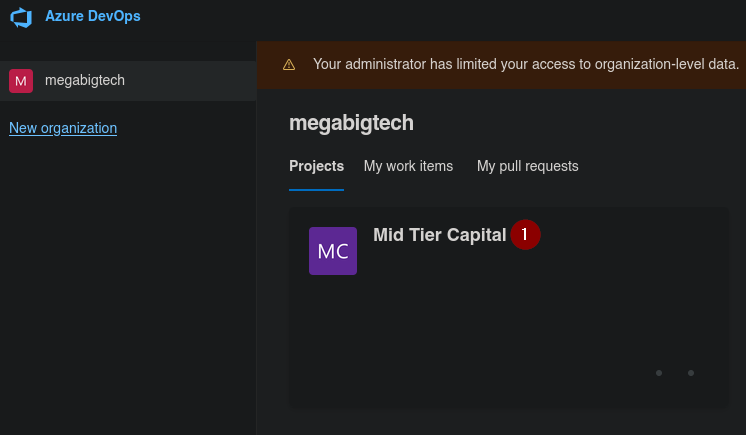Open the Mid Tier Capital project title

439,235
